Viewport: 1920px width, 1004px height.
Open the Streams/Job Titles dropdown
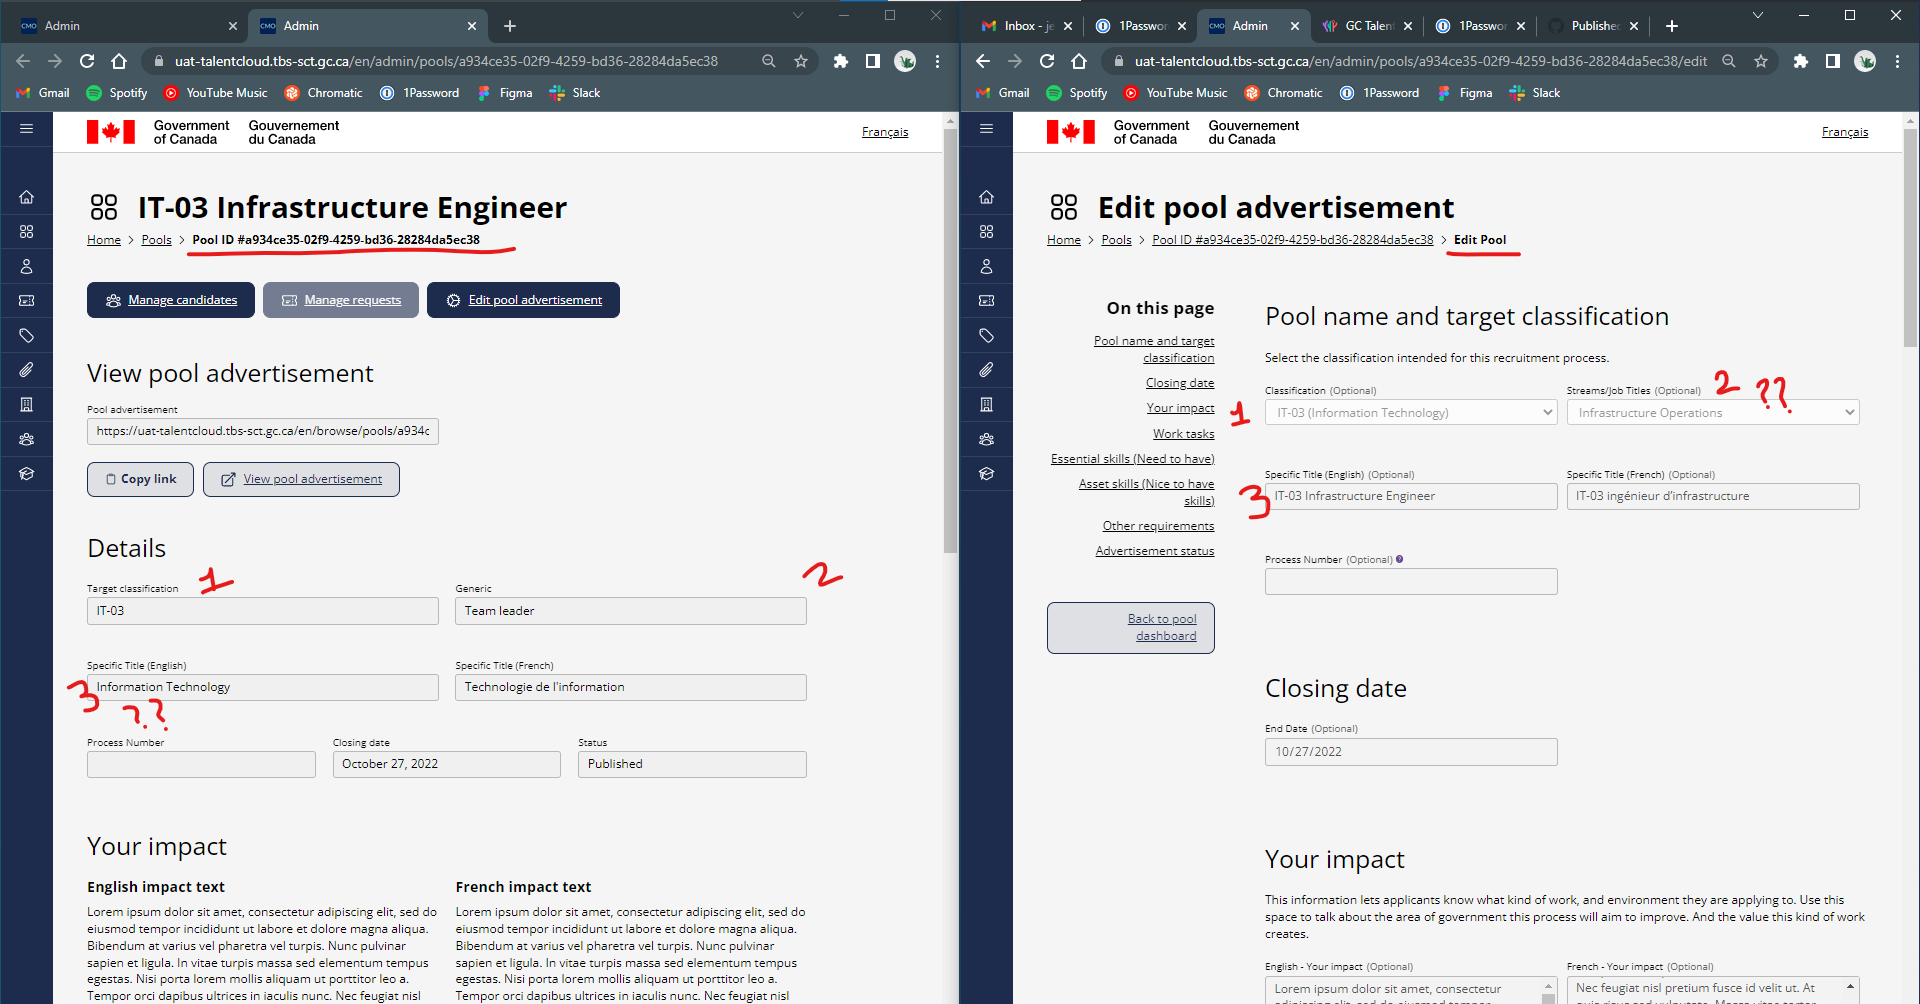1712,412
